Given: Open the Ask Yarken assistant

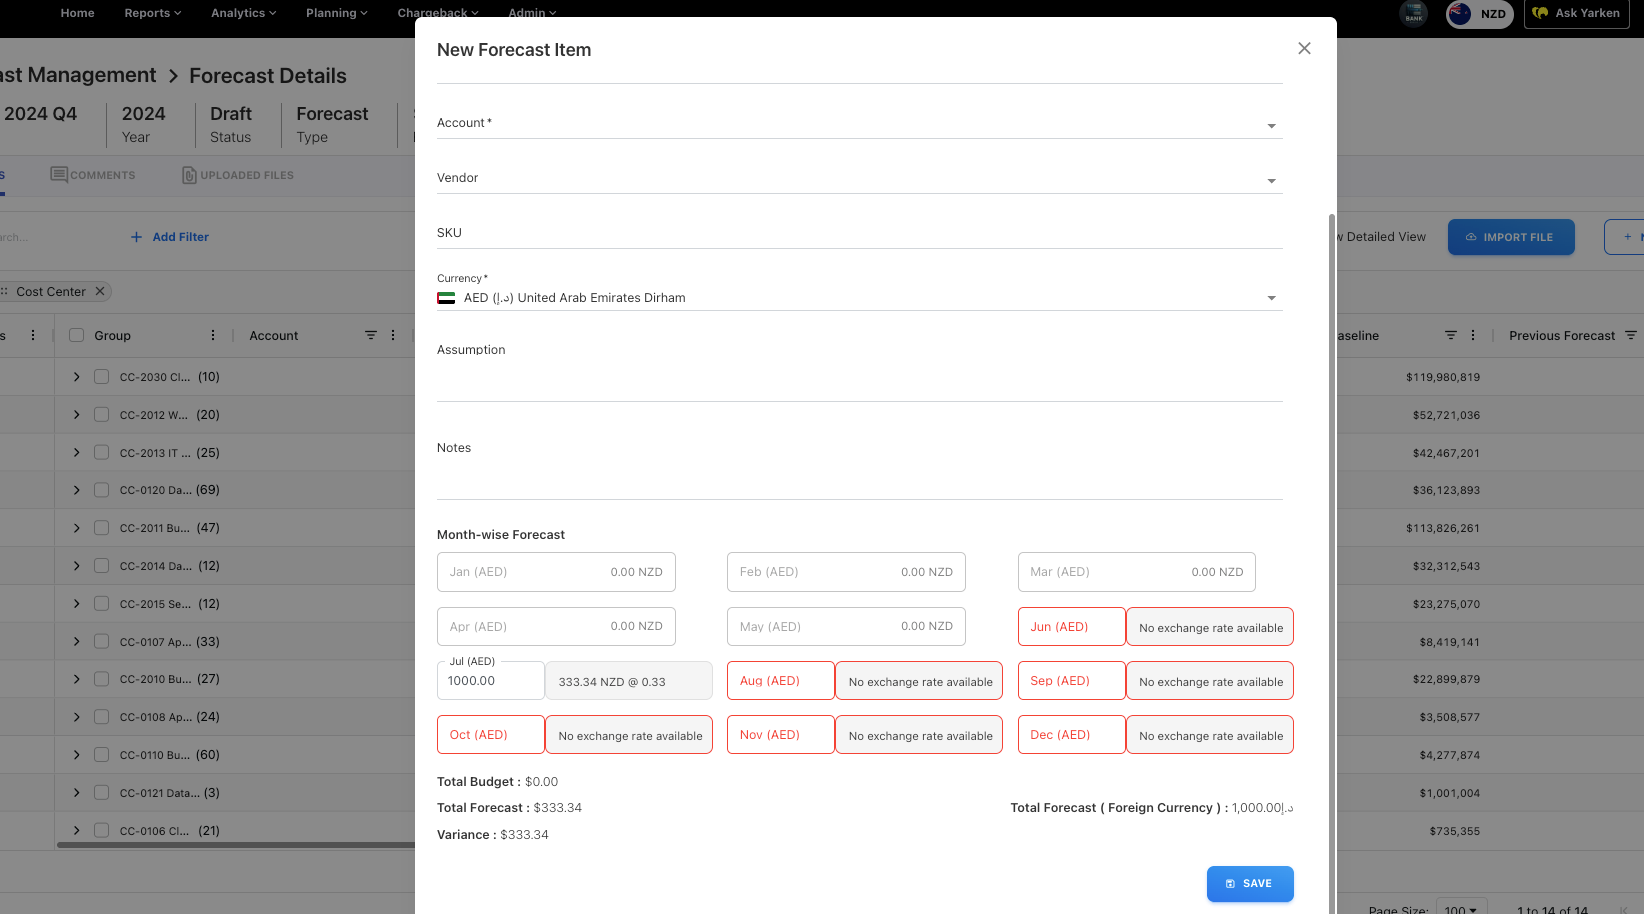Looking at the screenshot, I should (x=1576, y=14).
